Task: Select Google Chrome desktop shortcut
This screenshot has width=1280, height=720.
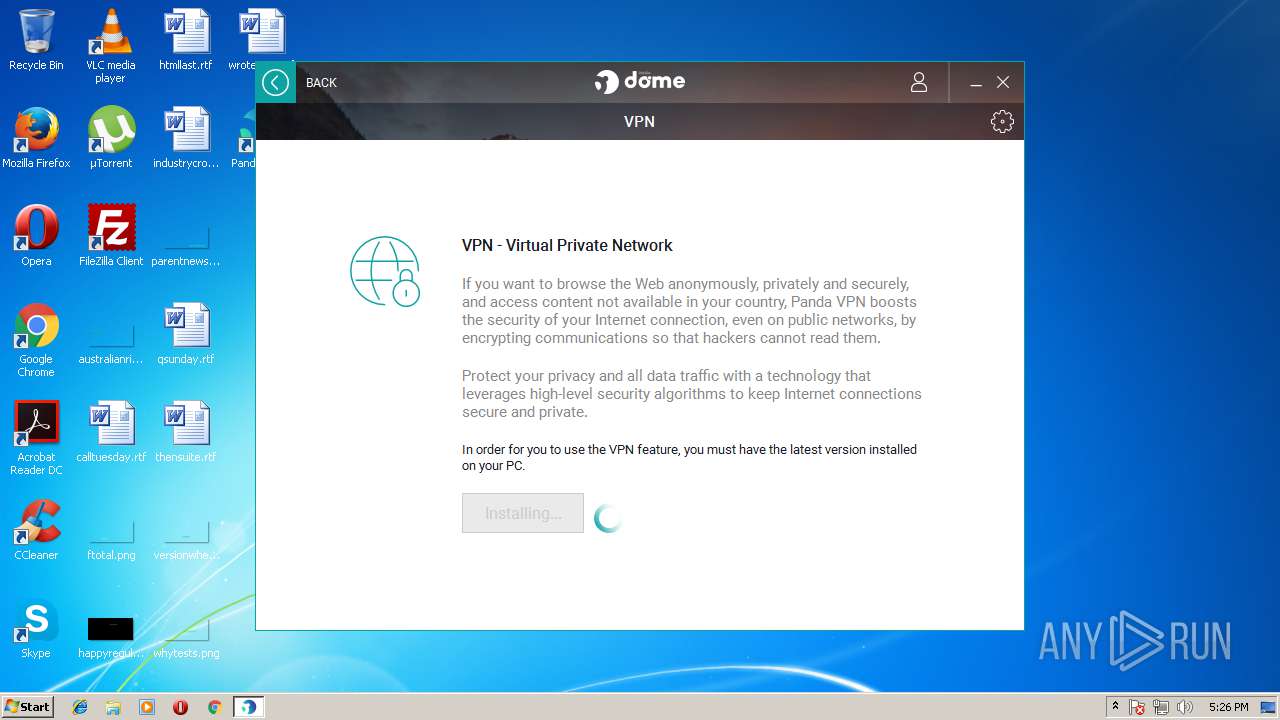Action: pos(36,340)
